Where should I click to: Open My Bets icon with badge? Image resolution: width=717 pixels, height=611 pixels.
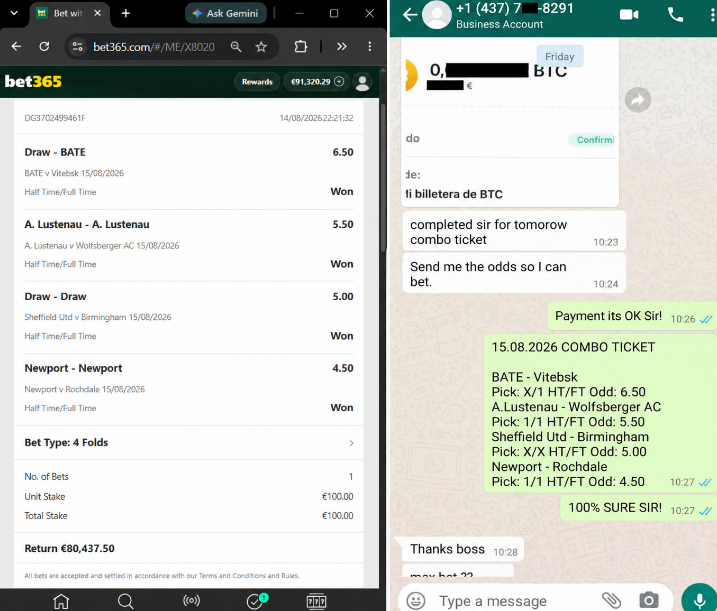click(256, 600)
